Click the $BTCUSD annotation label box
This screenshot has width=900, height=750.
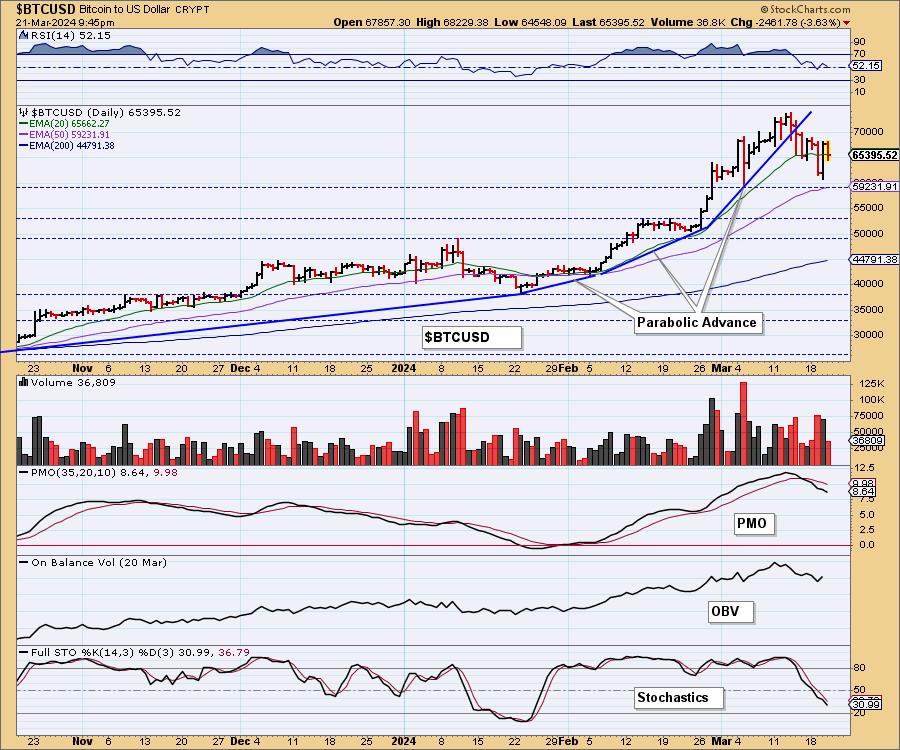[472, 337]
